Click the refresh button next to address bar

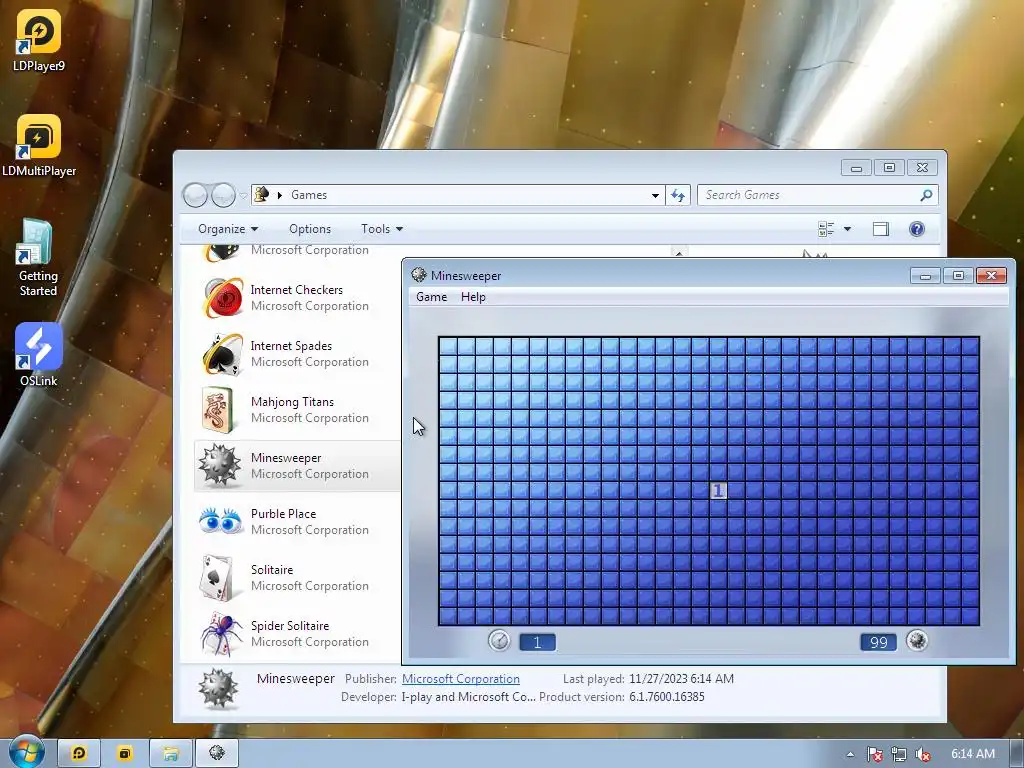[678, 195]
